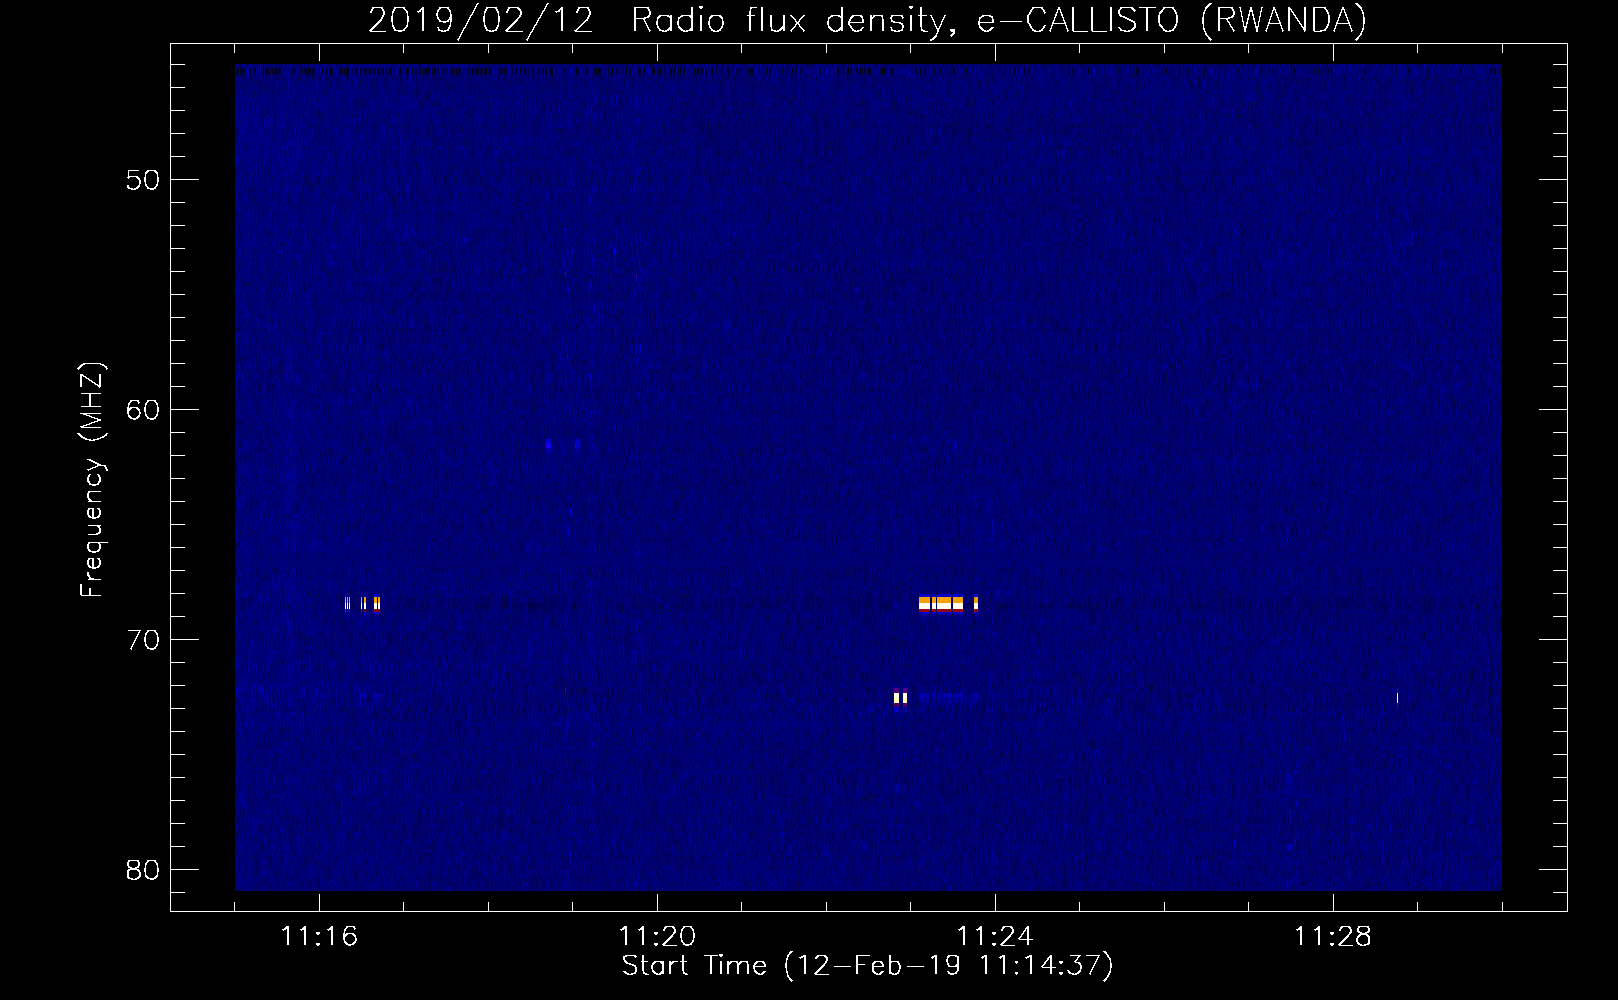This screenshot has width=1618, height=1000.
Task: Click the 60 frequency tick label
Action: coord(143,410)
